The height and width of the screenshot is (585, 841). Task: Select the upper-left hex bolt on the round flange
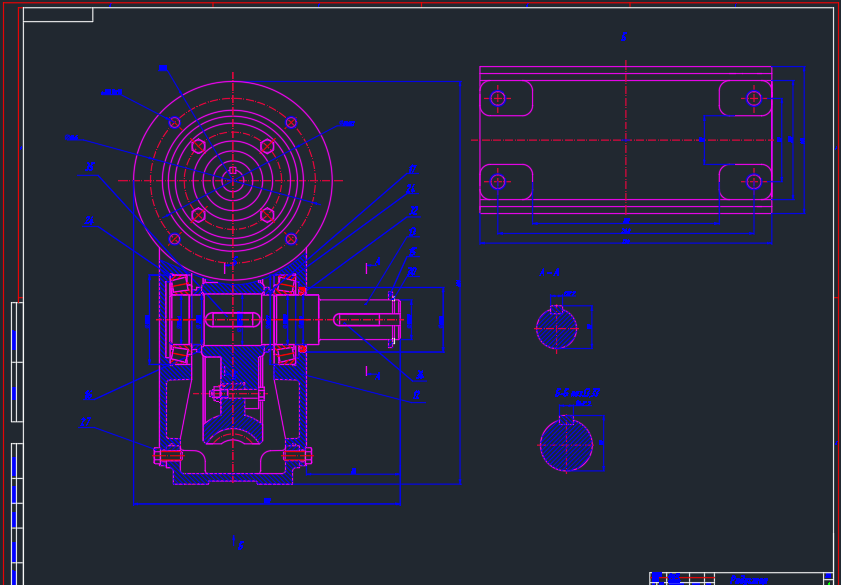click(198, 146)
